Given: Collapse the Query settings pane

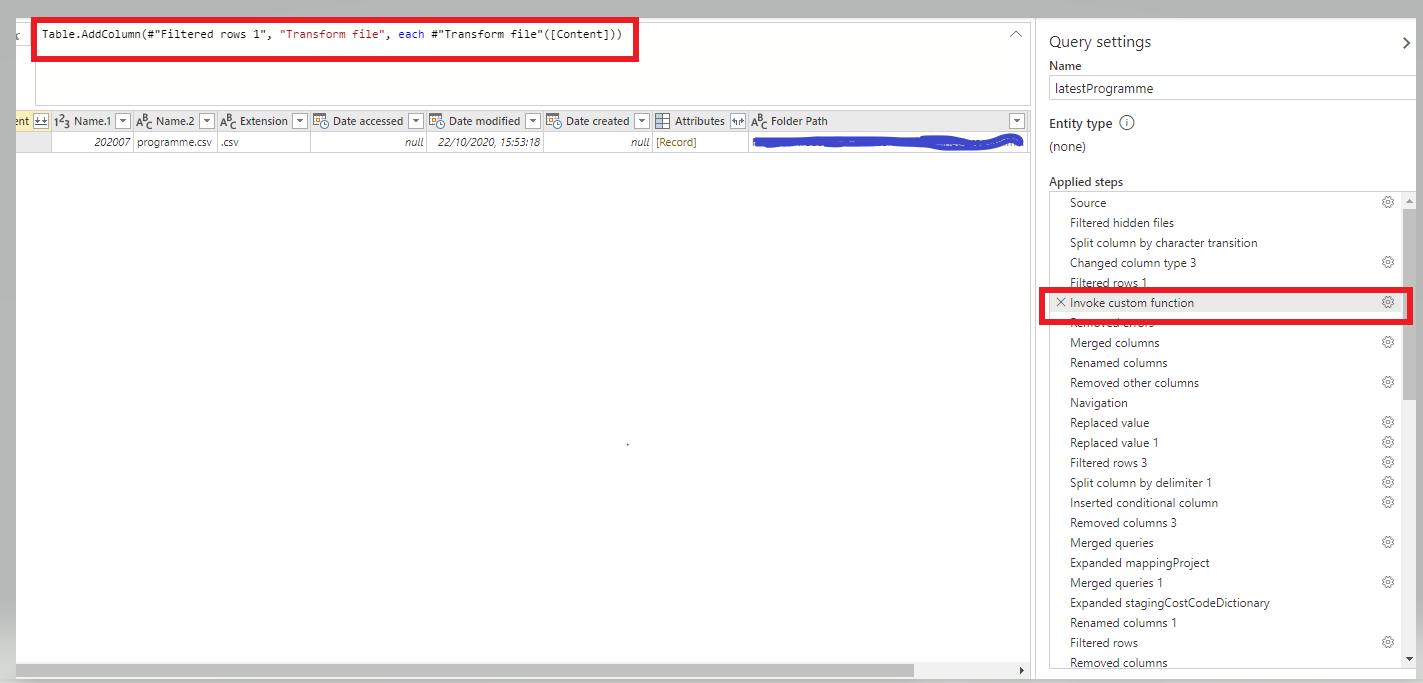Looking at the screenshot, I should tap(1407, 43).
